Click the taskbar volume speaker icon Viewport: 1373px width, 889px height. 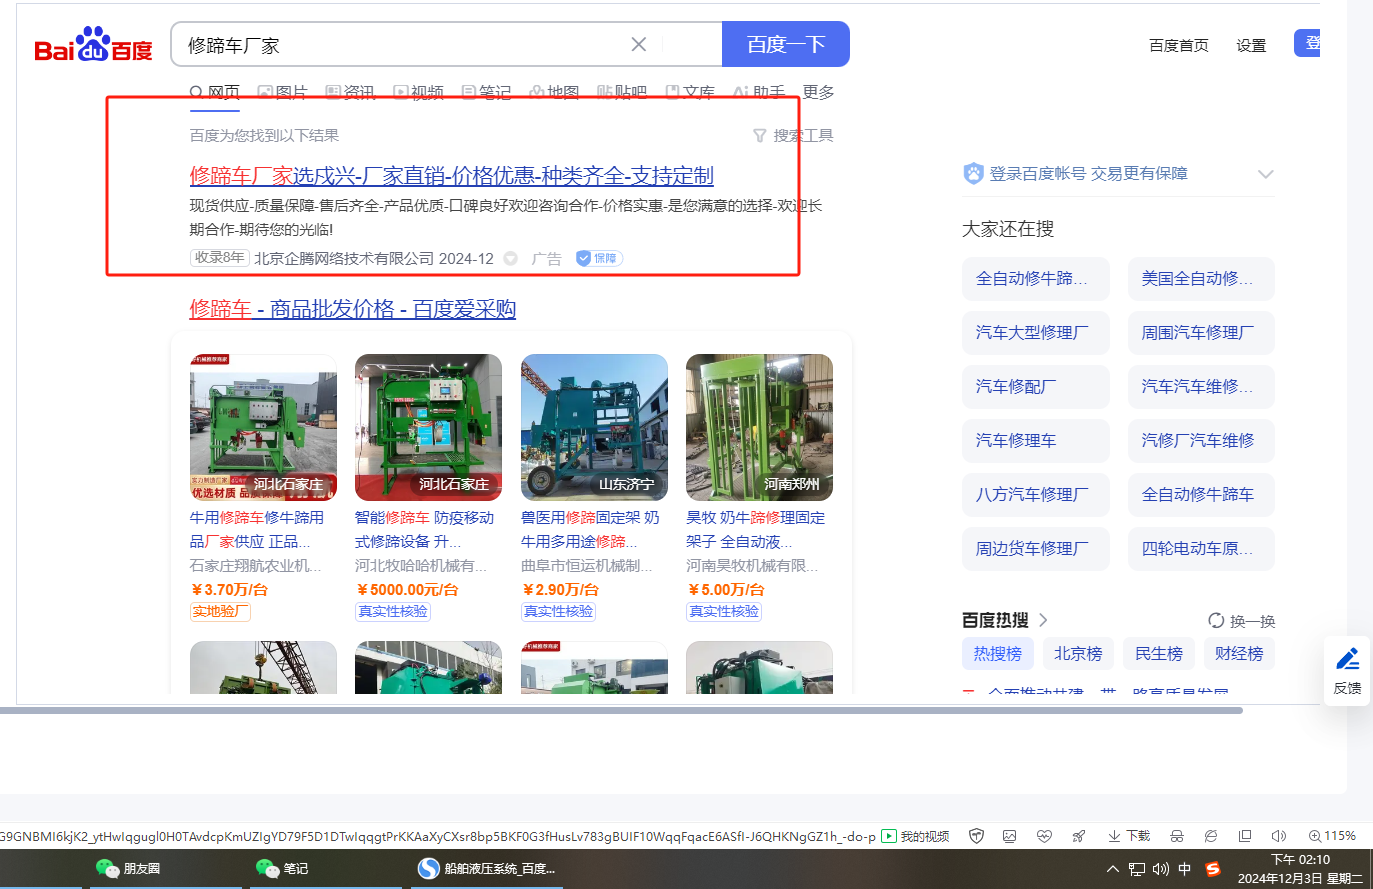point(1161,869)
